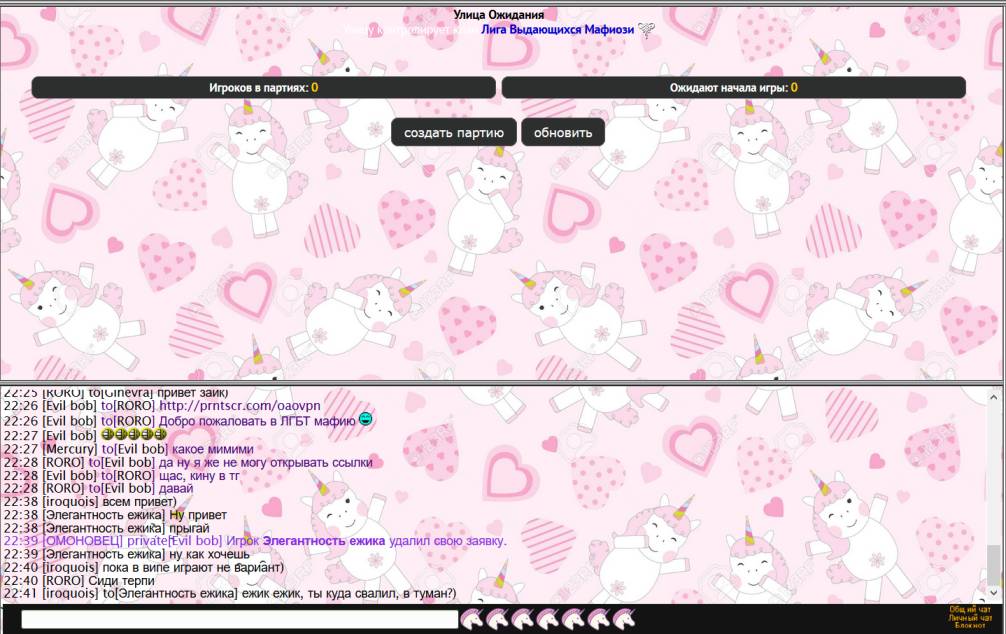Click the clan emblem next to Лига Выдающихся Мафиози
The image size is (1006, 634).
(647, 30)
